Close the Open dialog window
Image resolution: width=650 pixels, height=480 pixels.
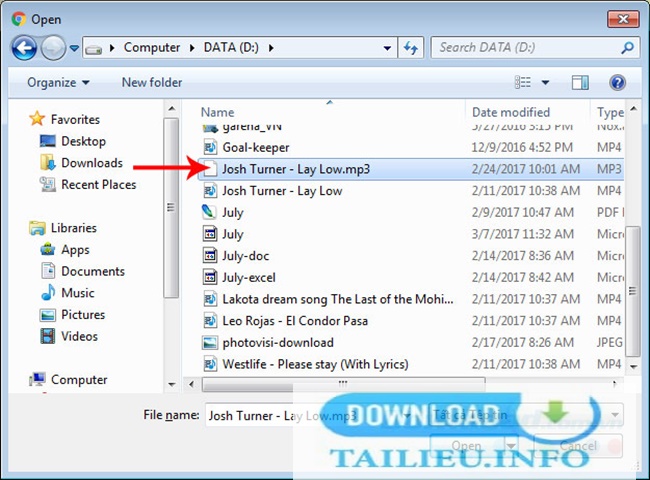click(x=623, y=19)
